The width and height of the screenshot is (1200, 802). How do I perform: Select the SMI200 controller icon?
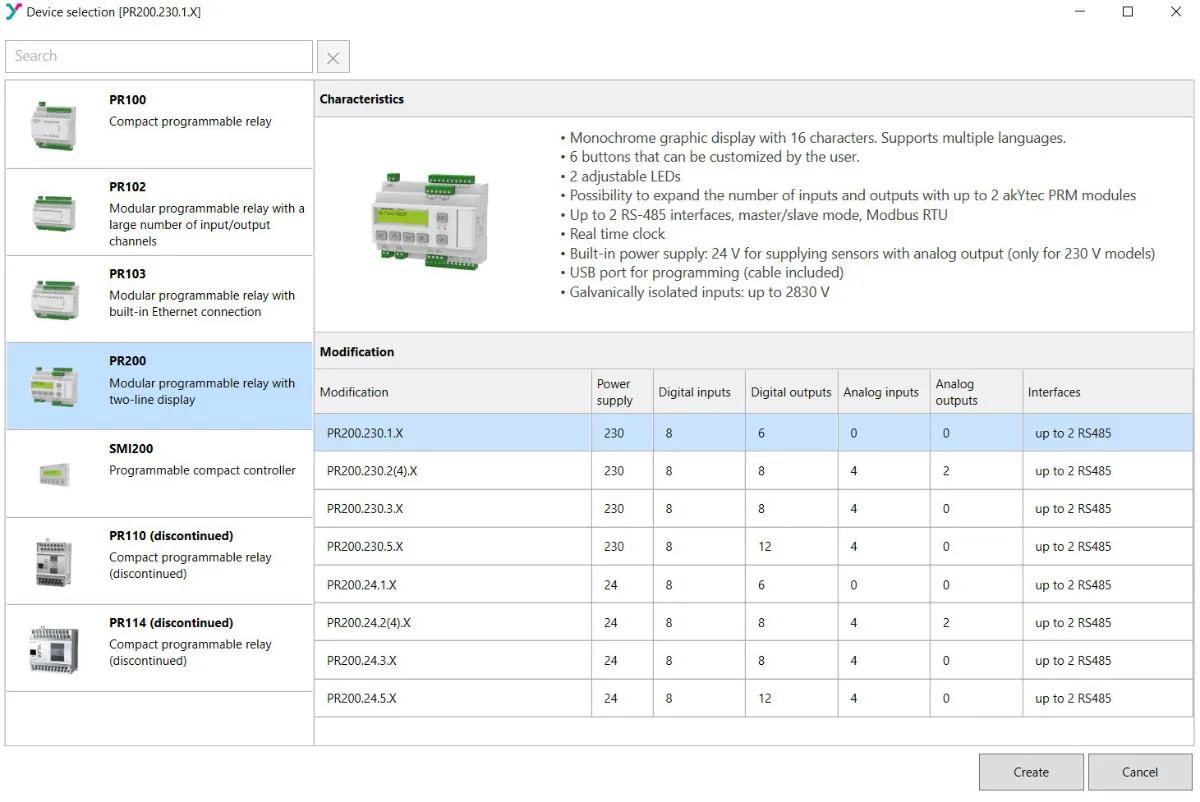pyautogui.click(x=54, y=473)
